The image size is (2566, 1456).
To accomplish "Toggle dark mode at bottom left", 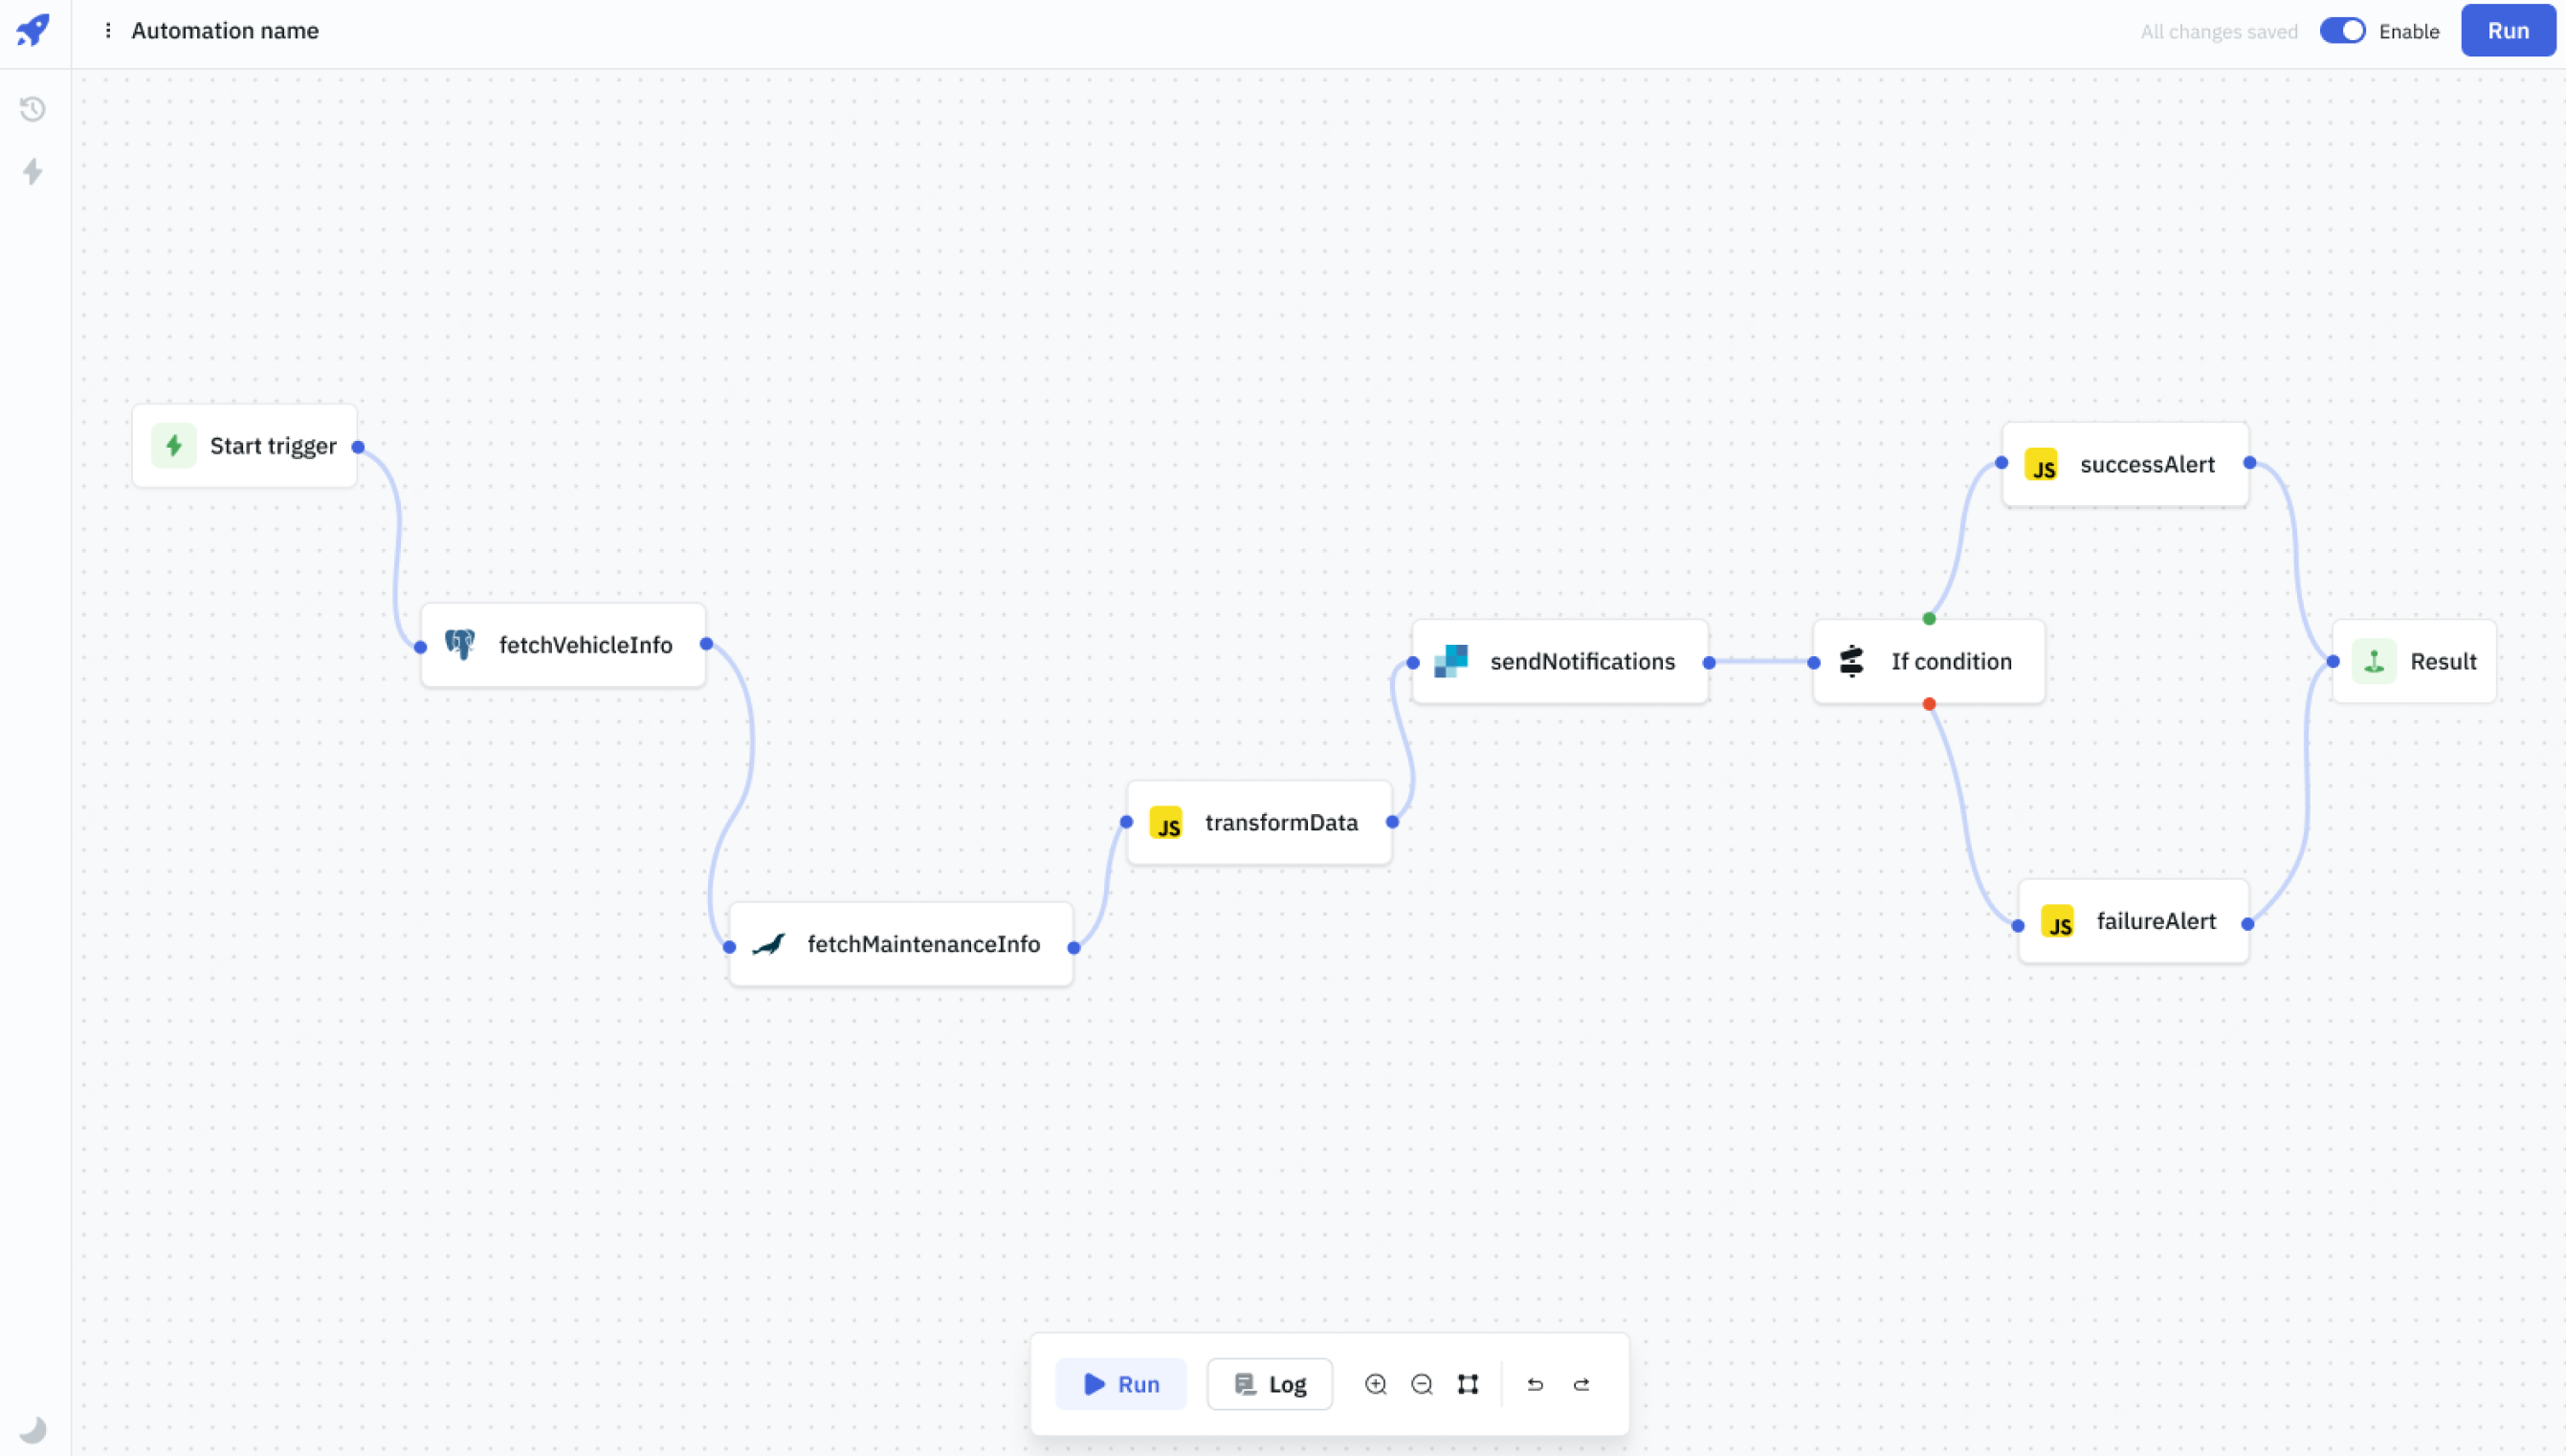I will (x=33, y=1428).
